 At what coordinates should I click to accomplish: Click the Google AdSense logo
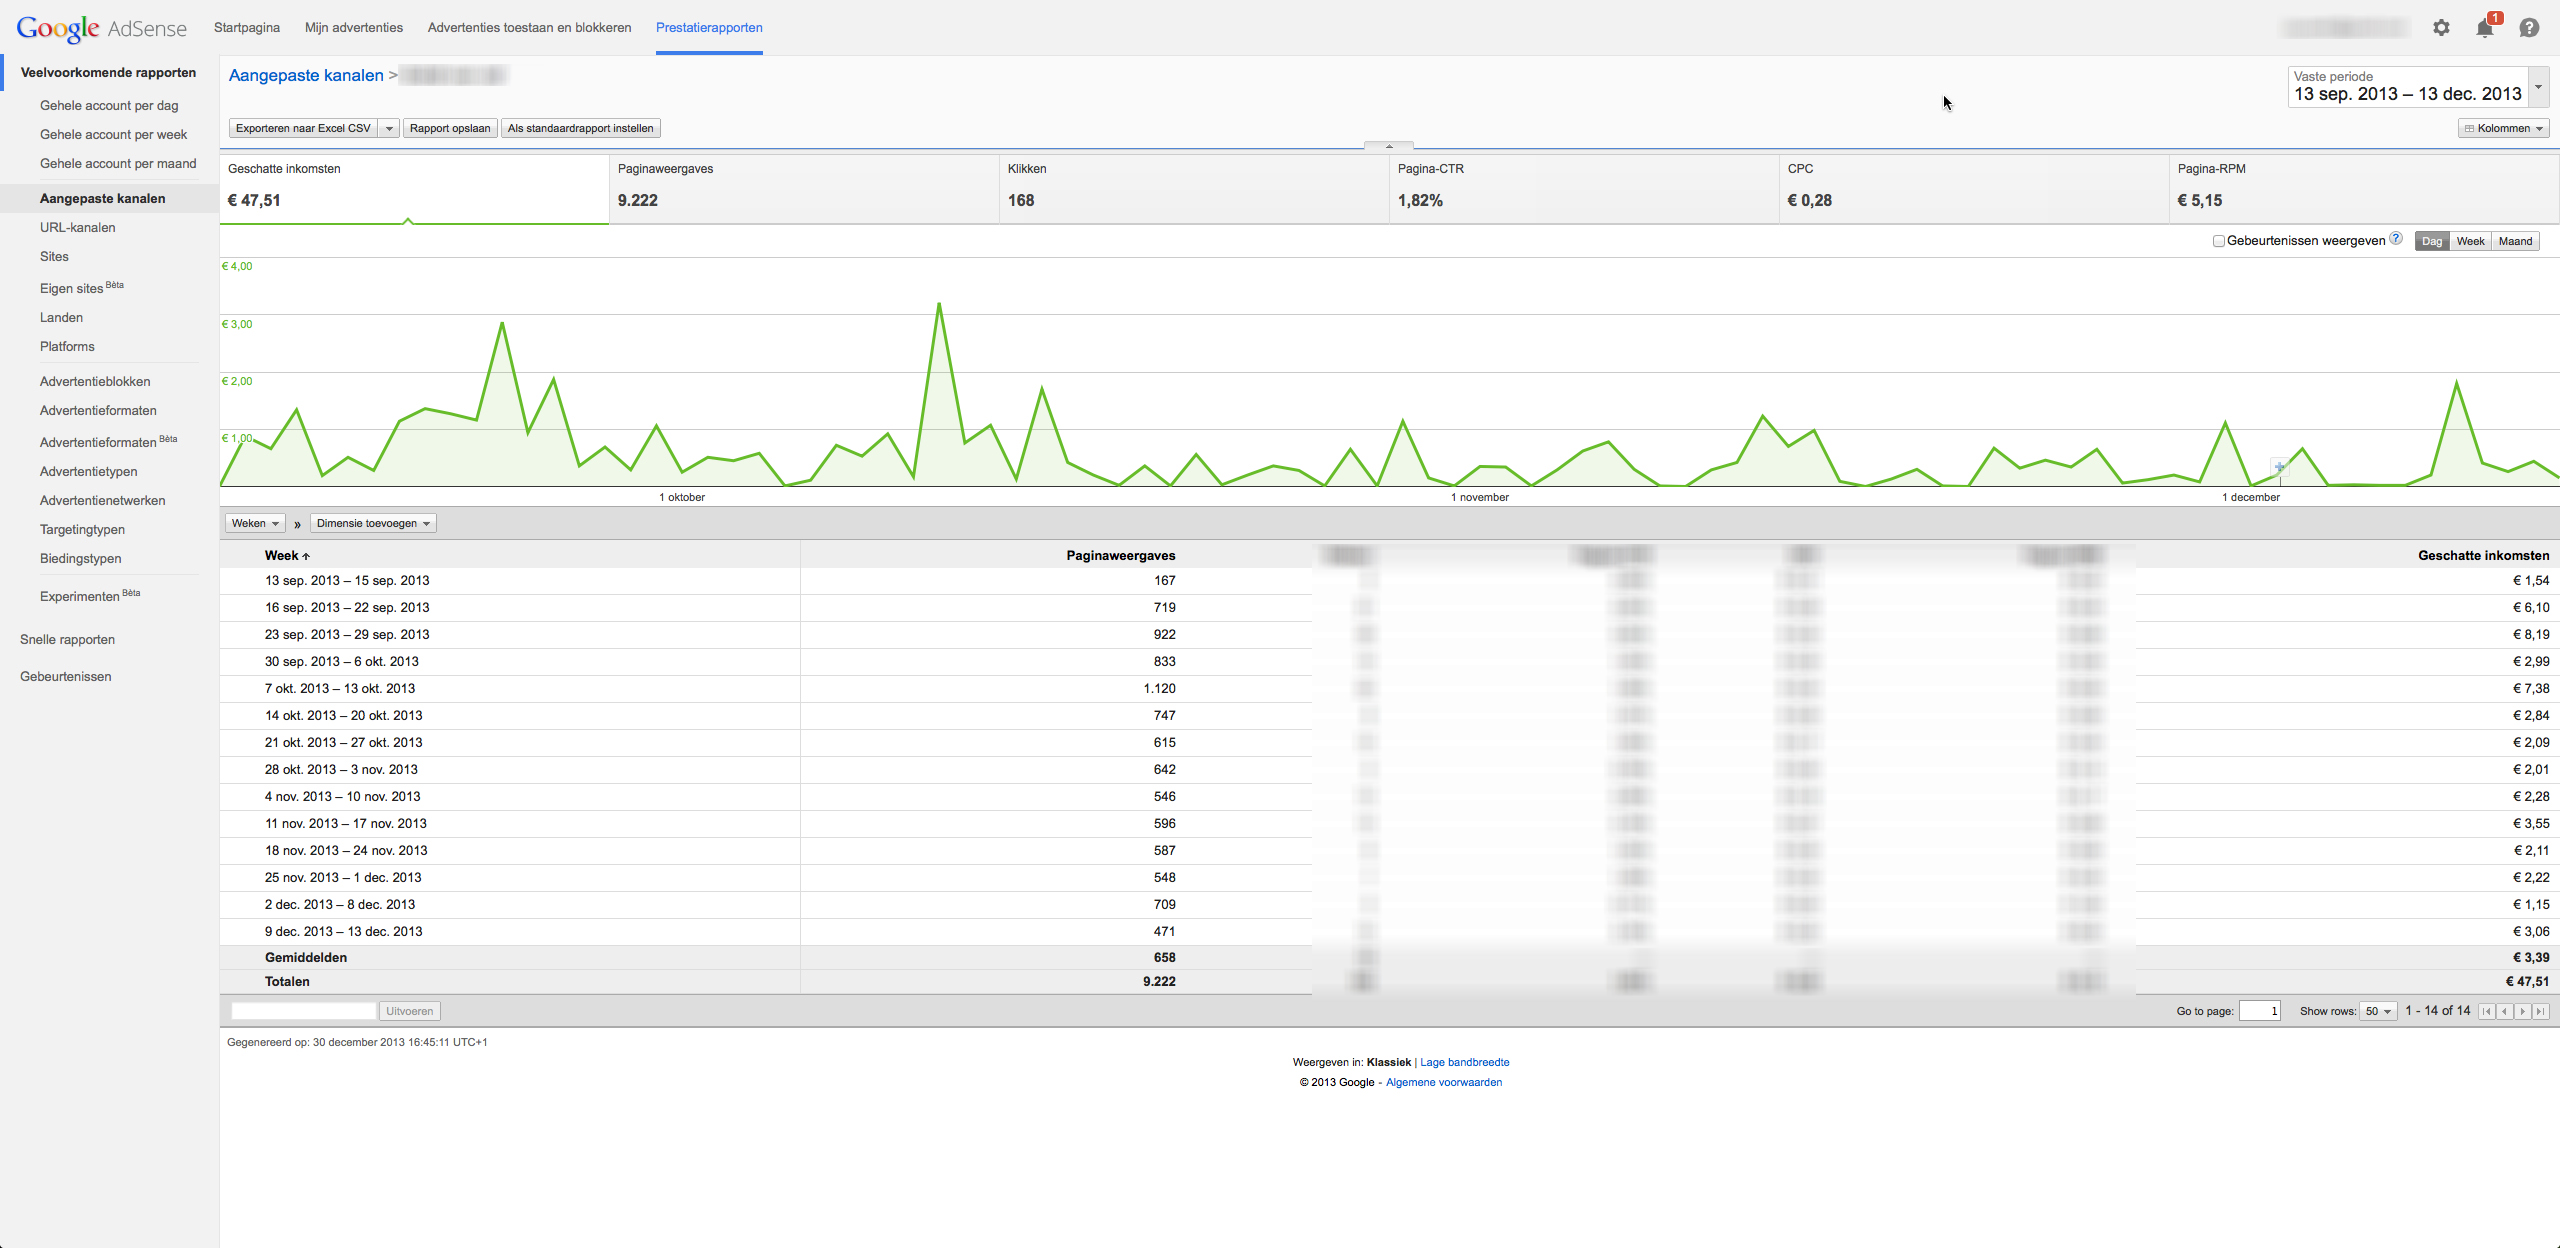[x=101, y=28]
